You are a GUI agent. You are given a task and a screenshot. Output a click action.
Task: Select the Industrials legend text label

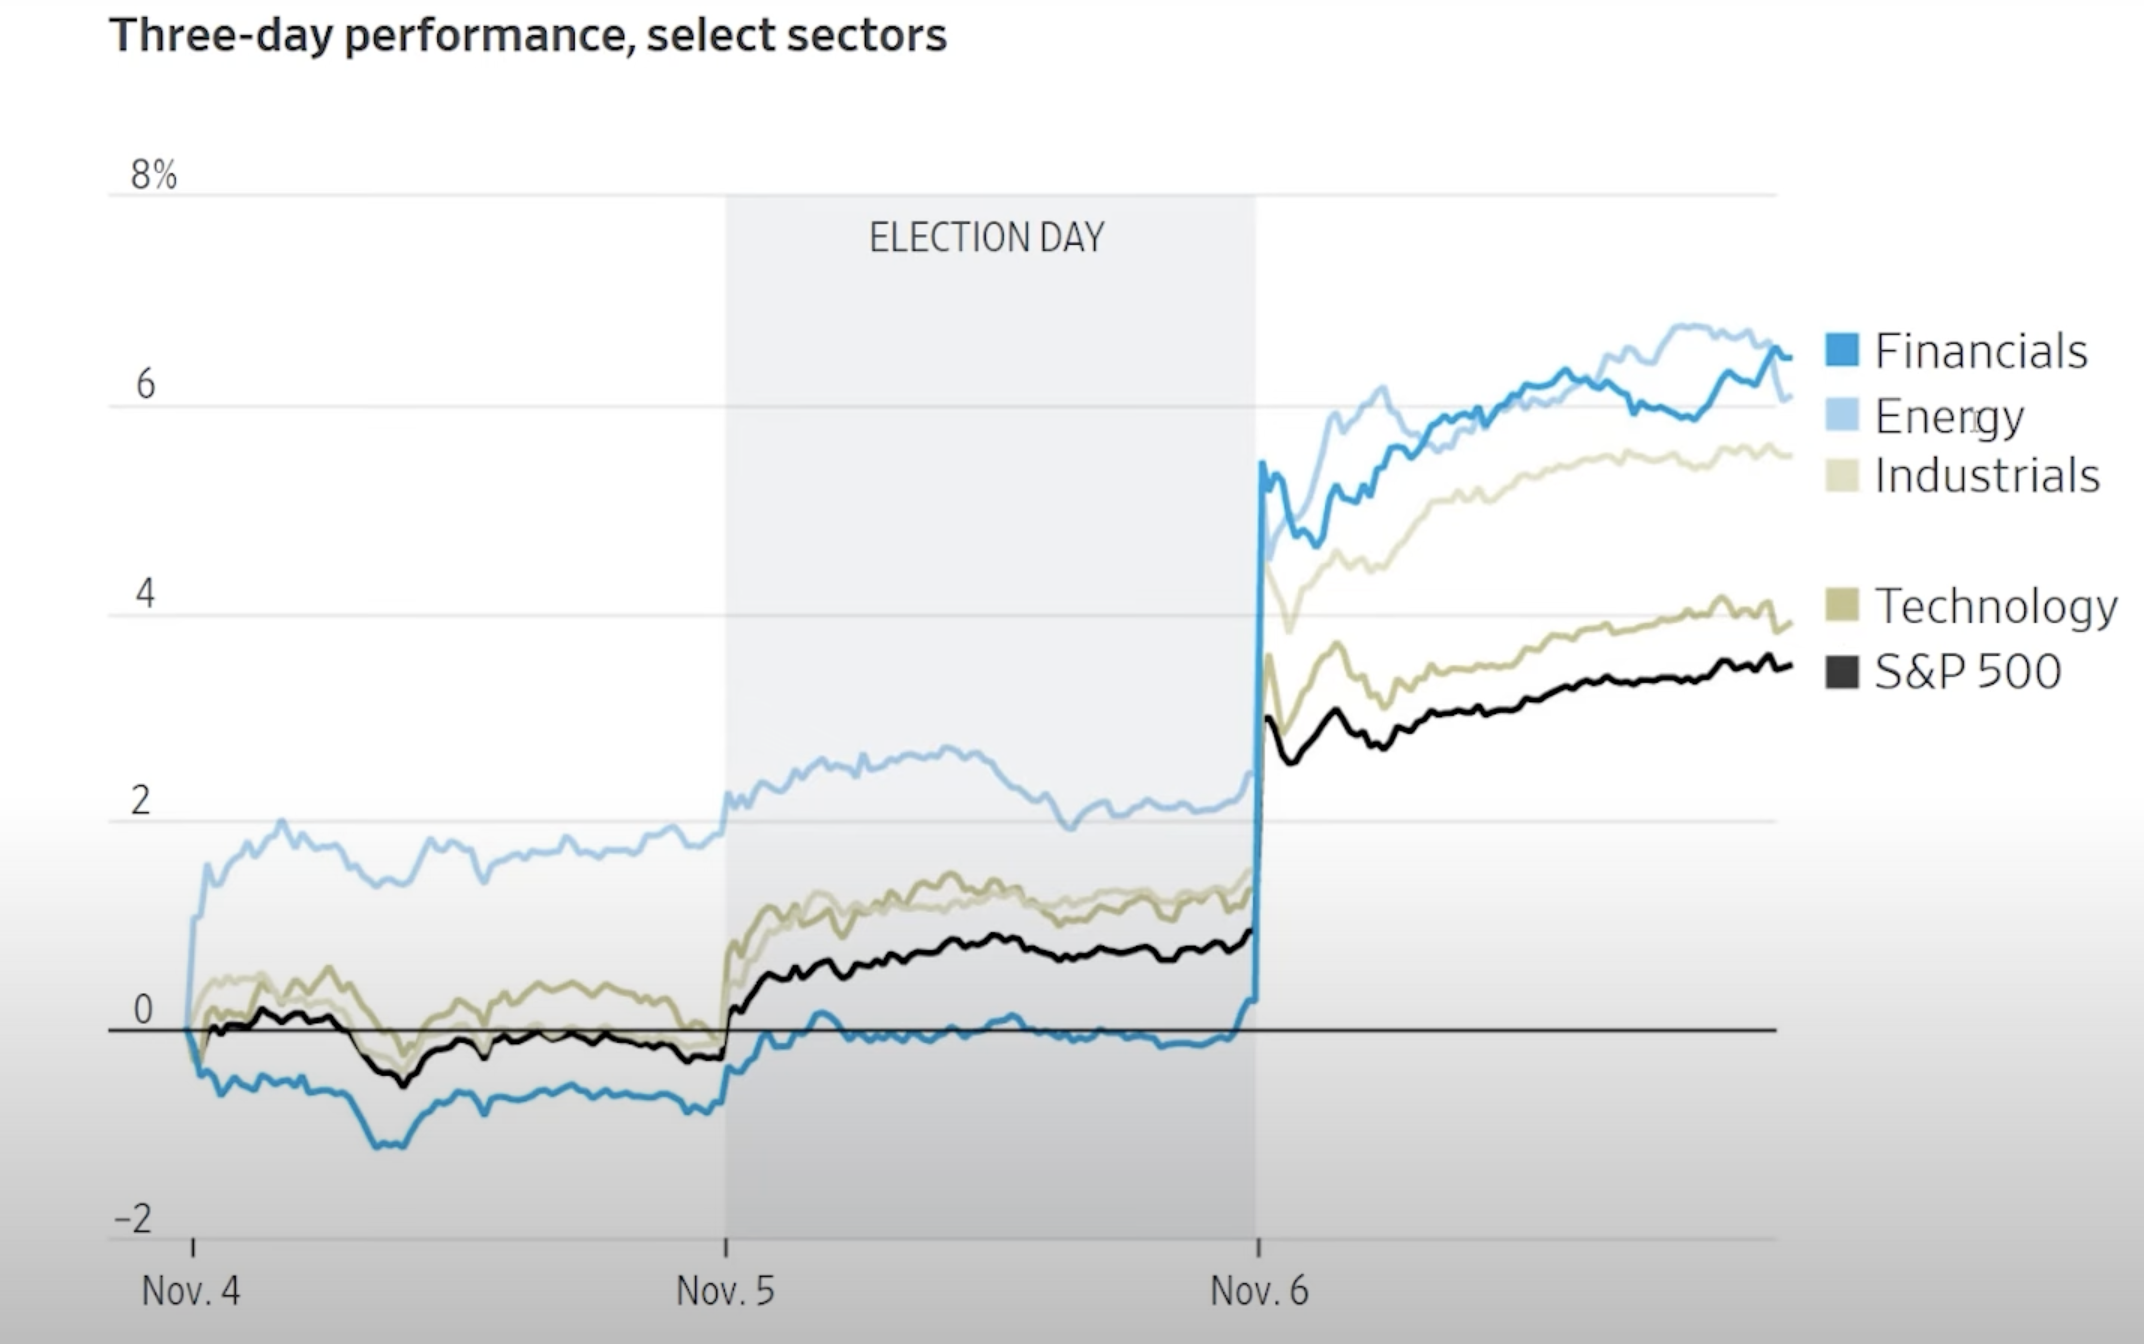tap(1987, 476)
